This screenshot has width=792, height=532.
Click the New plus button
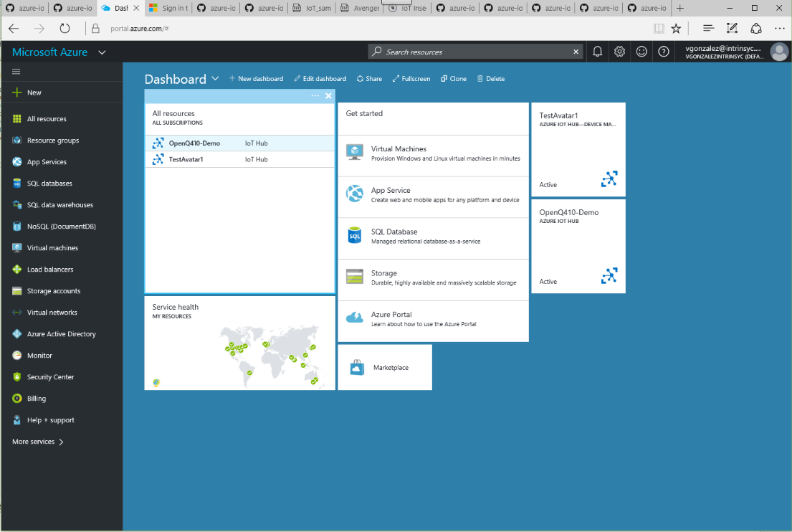(x=27, y=92)
